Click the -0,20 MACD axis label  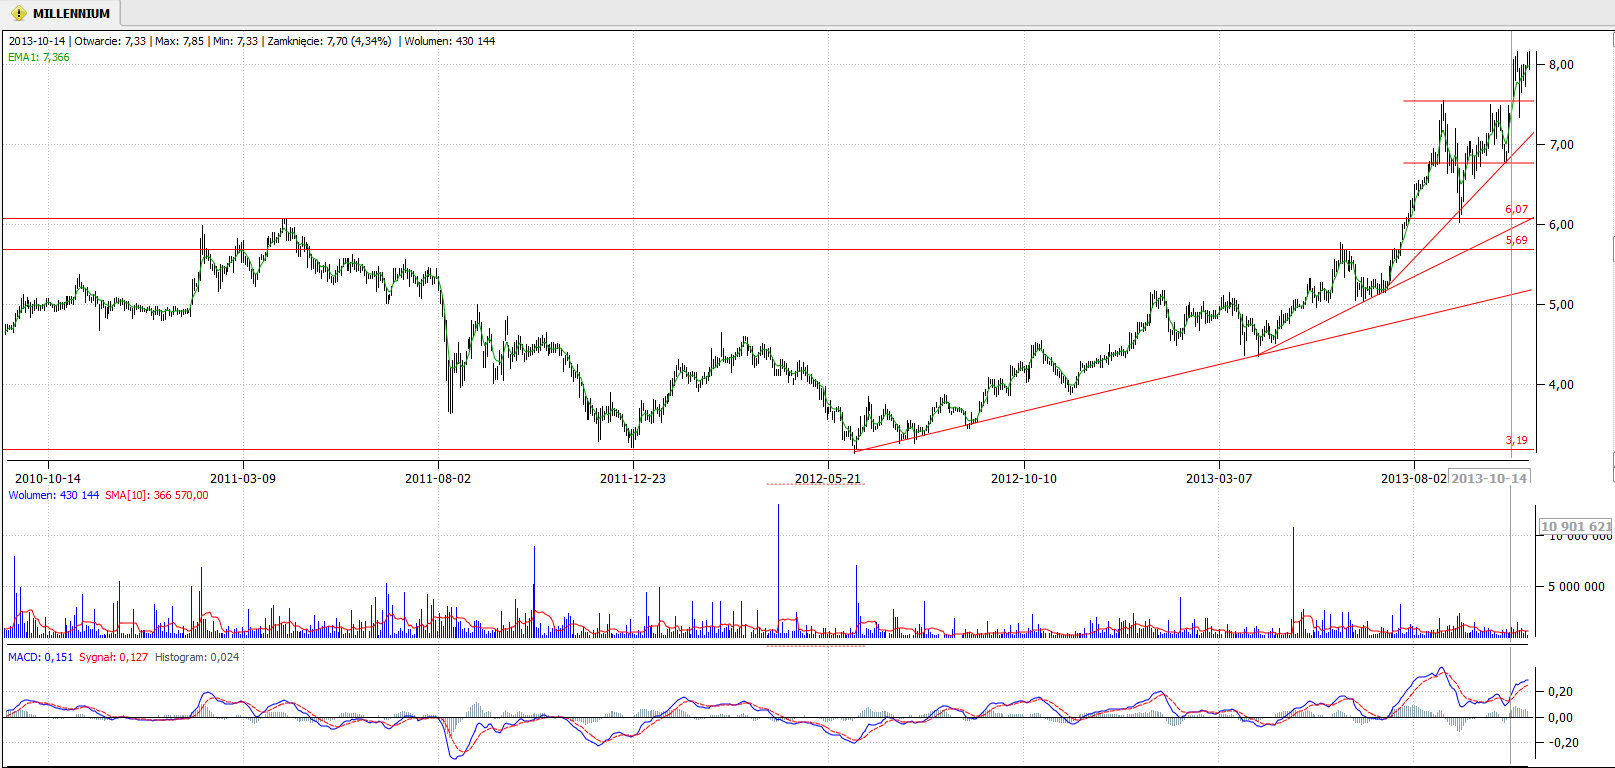(x=1564, y=743)
